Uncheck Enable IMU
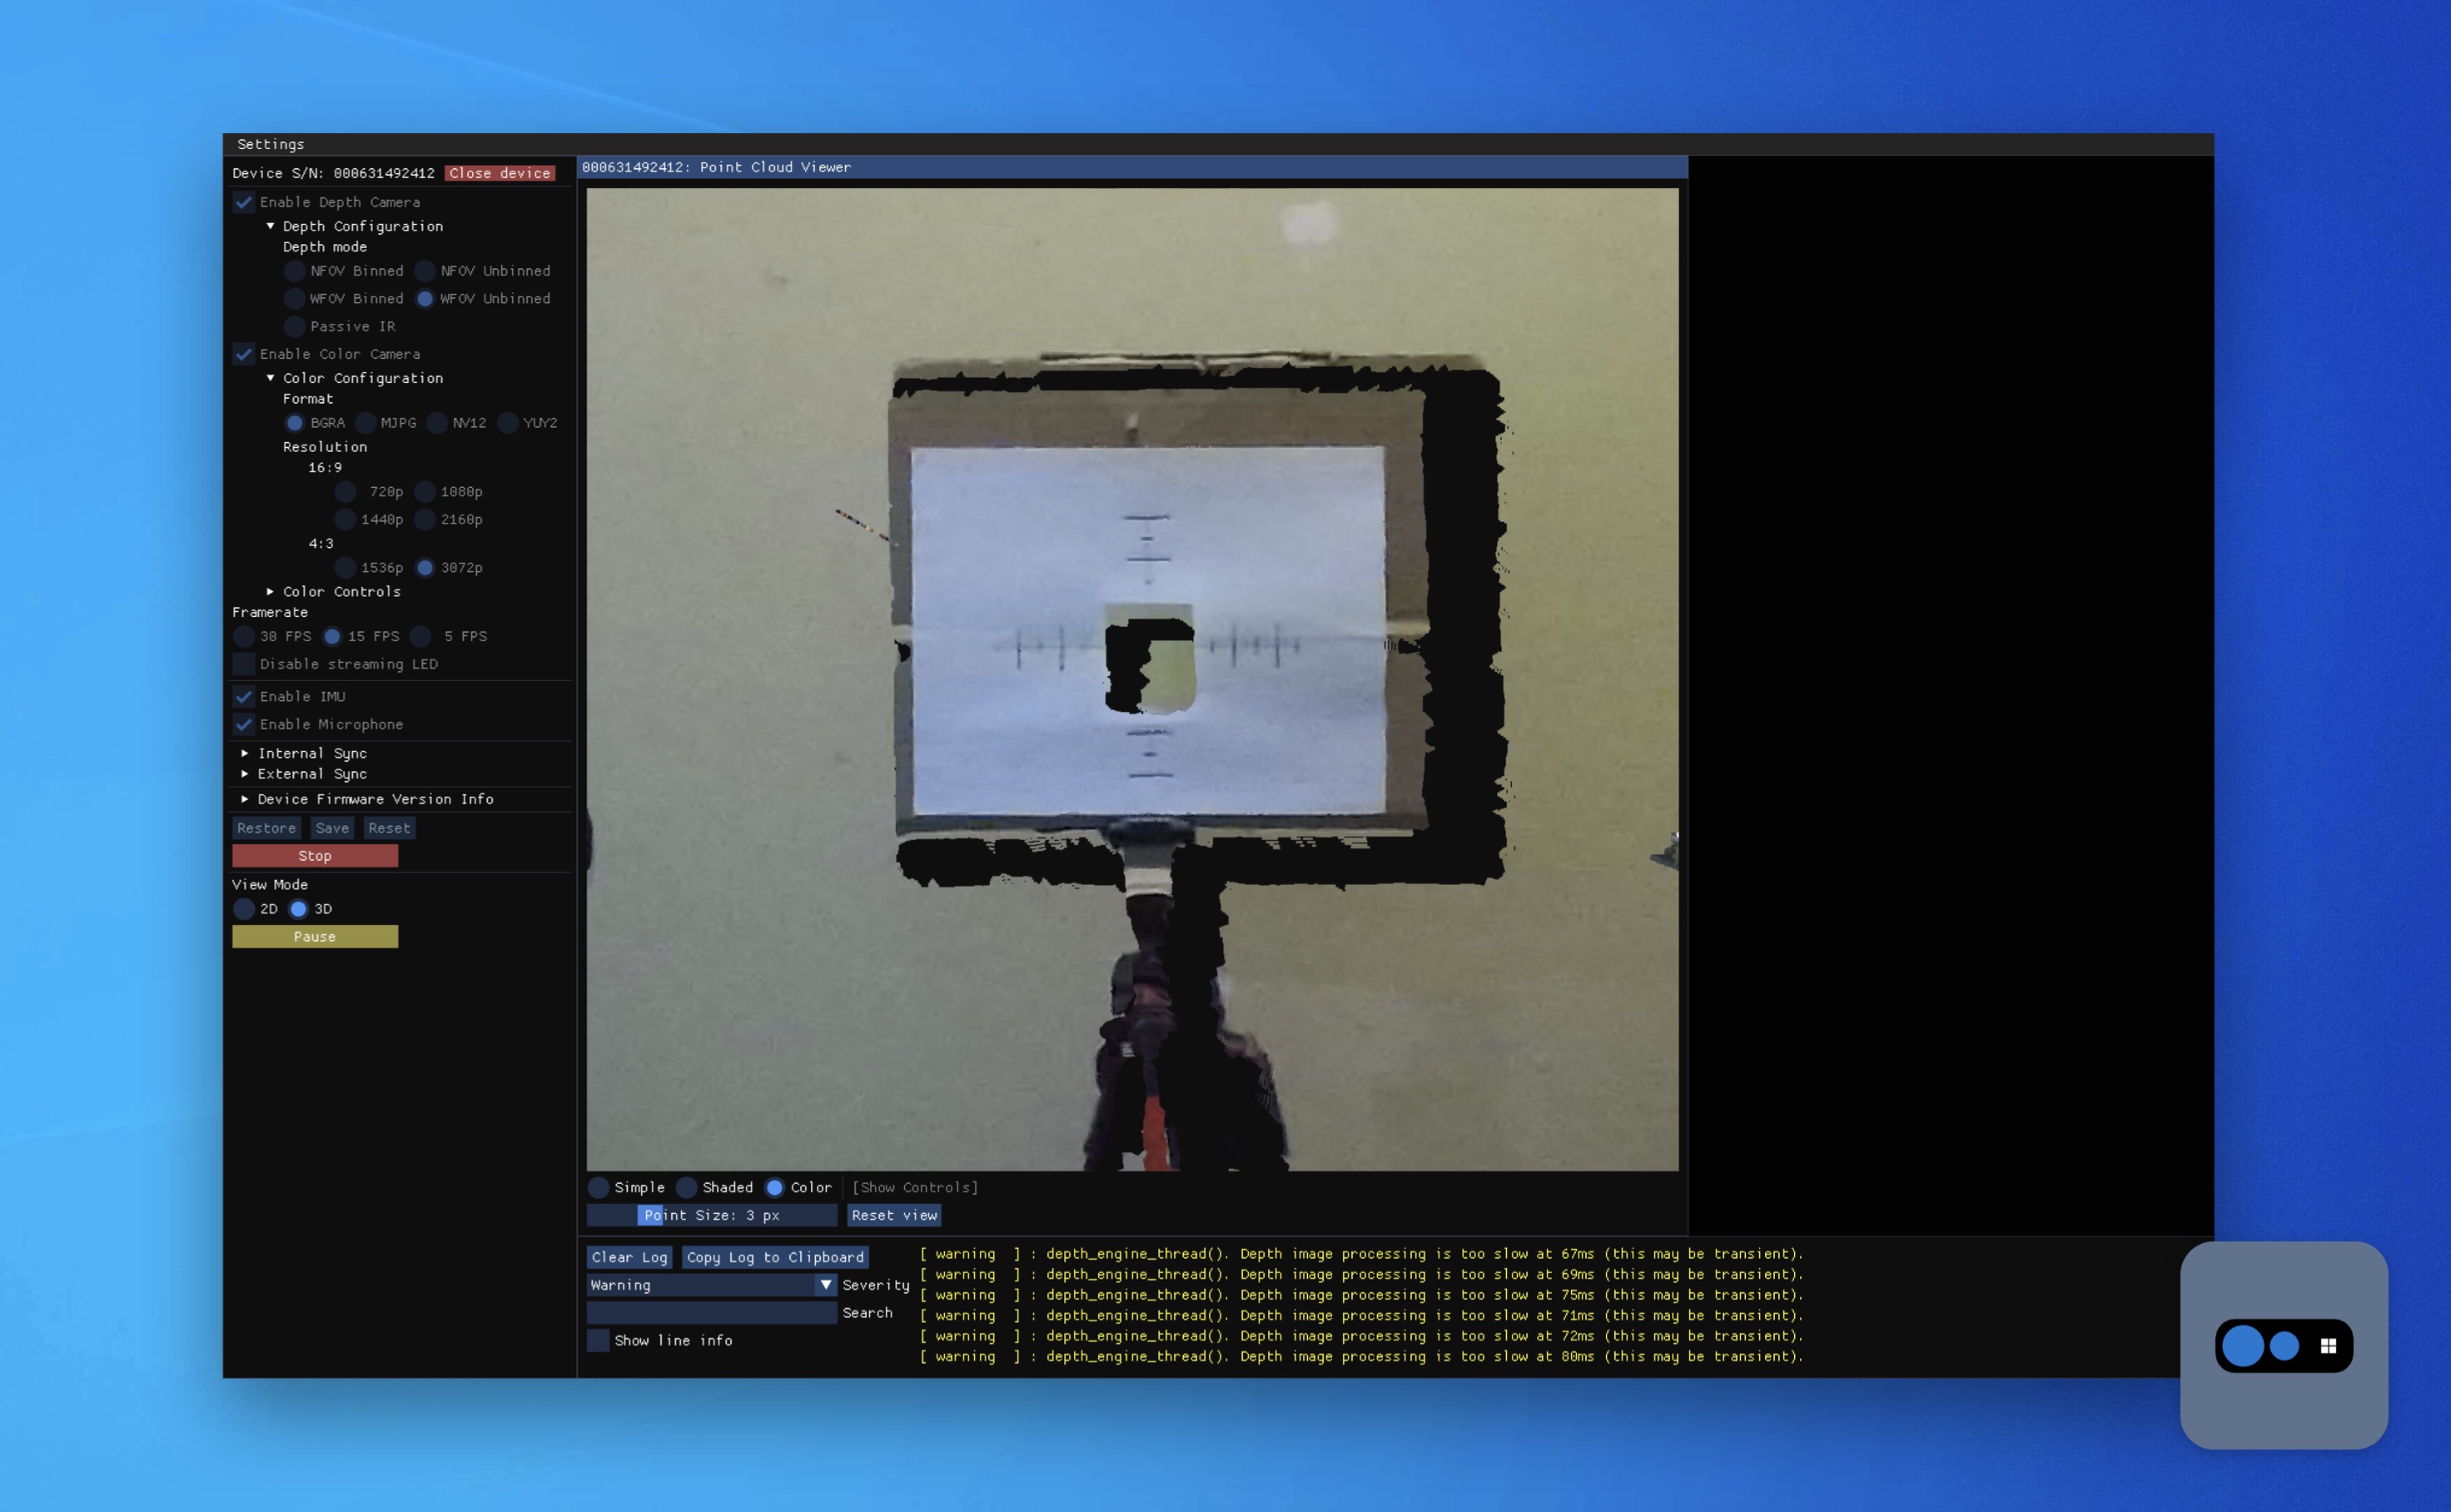The image size is (2451, 1512). pyautogui.click(x=243, y=696)
